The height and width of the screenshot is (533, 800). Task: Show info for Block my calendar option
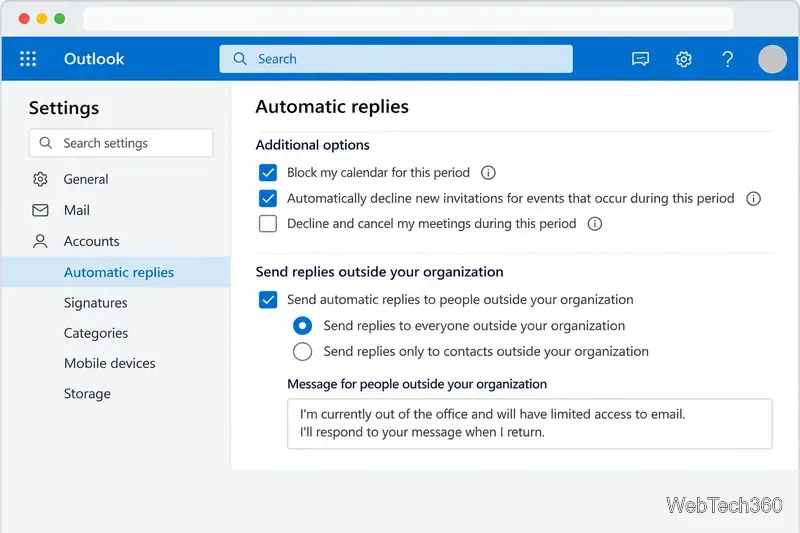pyautogui.click(x=488, y=173)
